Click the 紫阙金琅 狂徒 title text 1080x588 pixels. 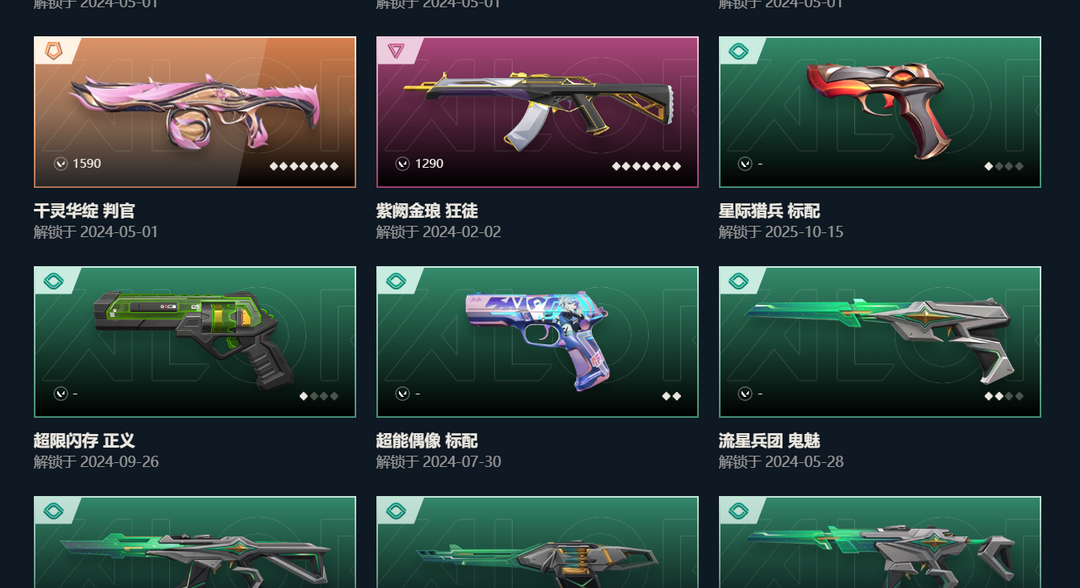pos(427,211)
